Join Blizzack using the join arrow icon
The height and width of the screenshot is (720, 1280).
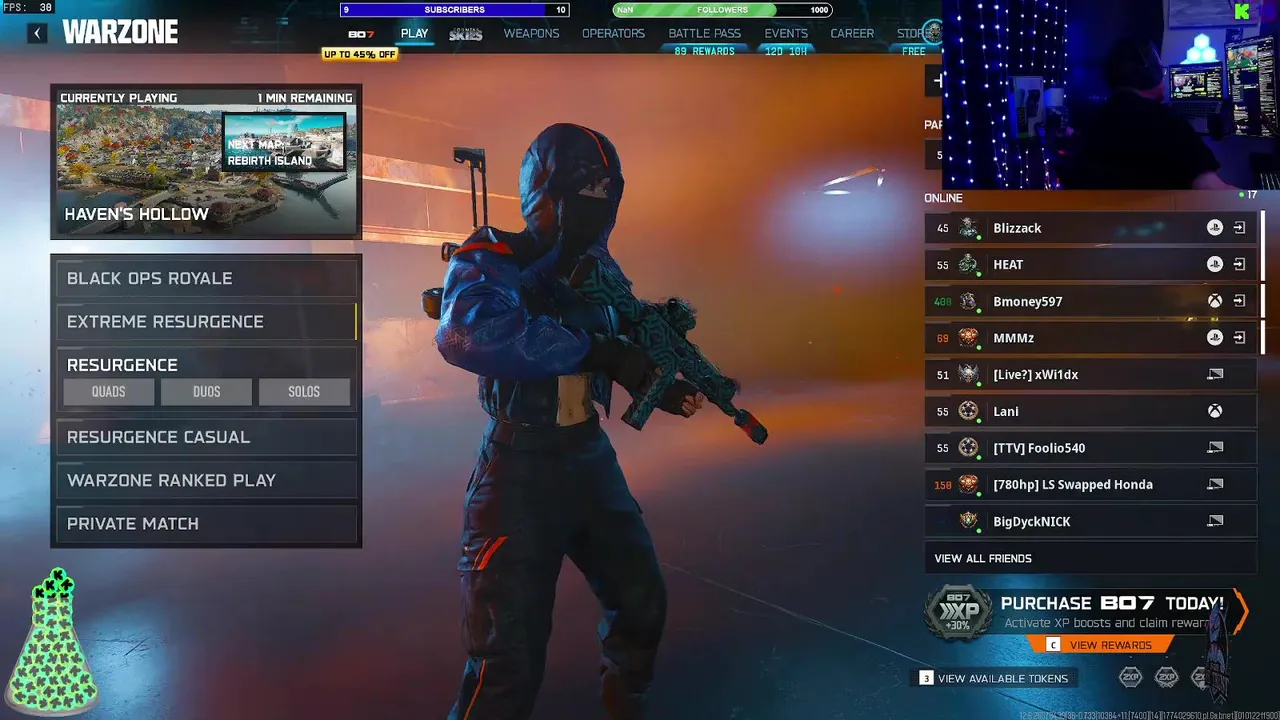pyautogui.click(x=1239, y=228)
